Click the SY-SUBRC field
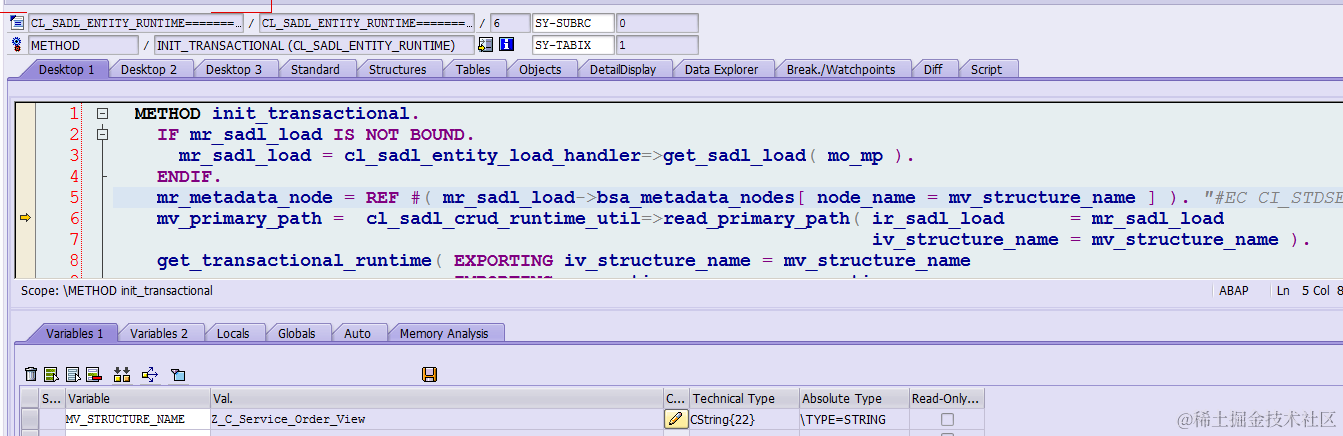Screen dimensions: 1343x436 click(573, 22)
